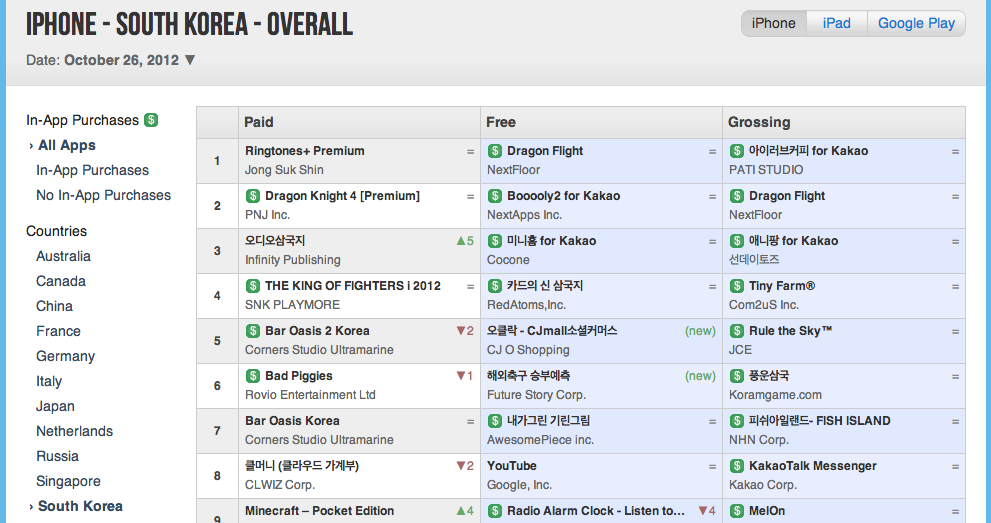The image size is (991, 523).
Task: Open the YouTube app entry
Action: (x=512, y=466)
